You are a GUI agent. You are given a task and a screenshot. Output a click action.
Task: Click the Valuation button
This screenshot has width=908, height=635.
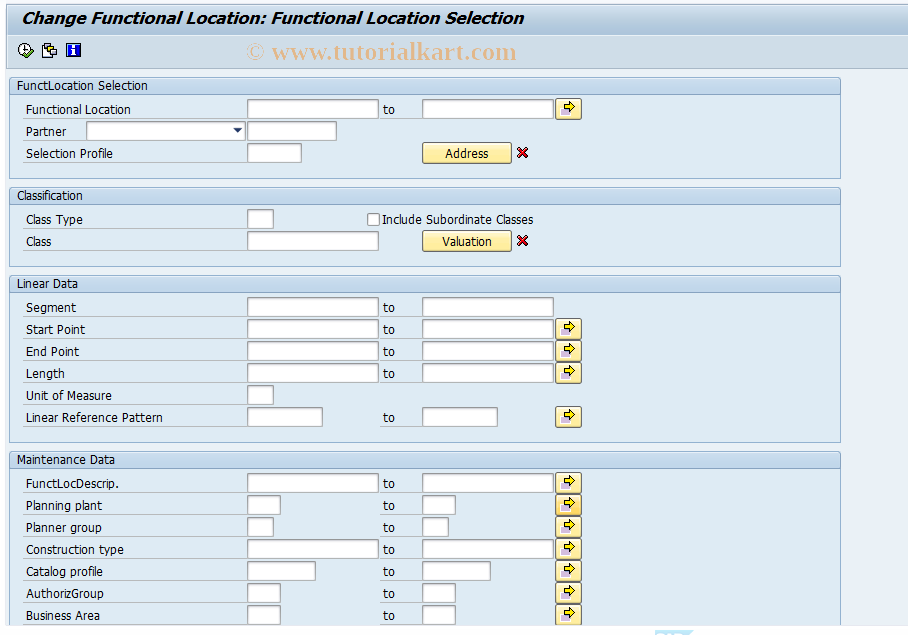tap(466, 240)
